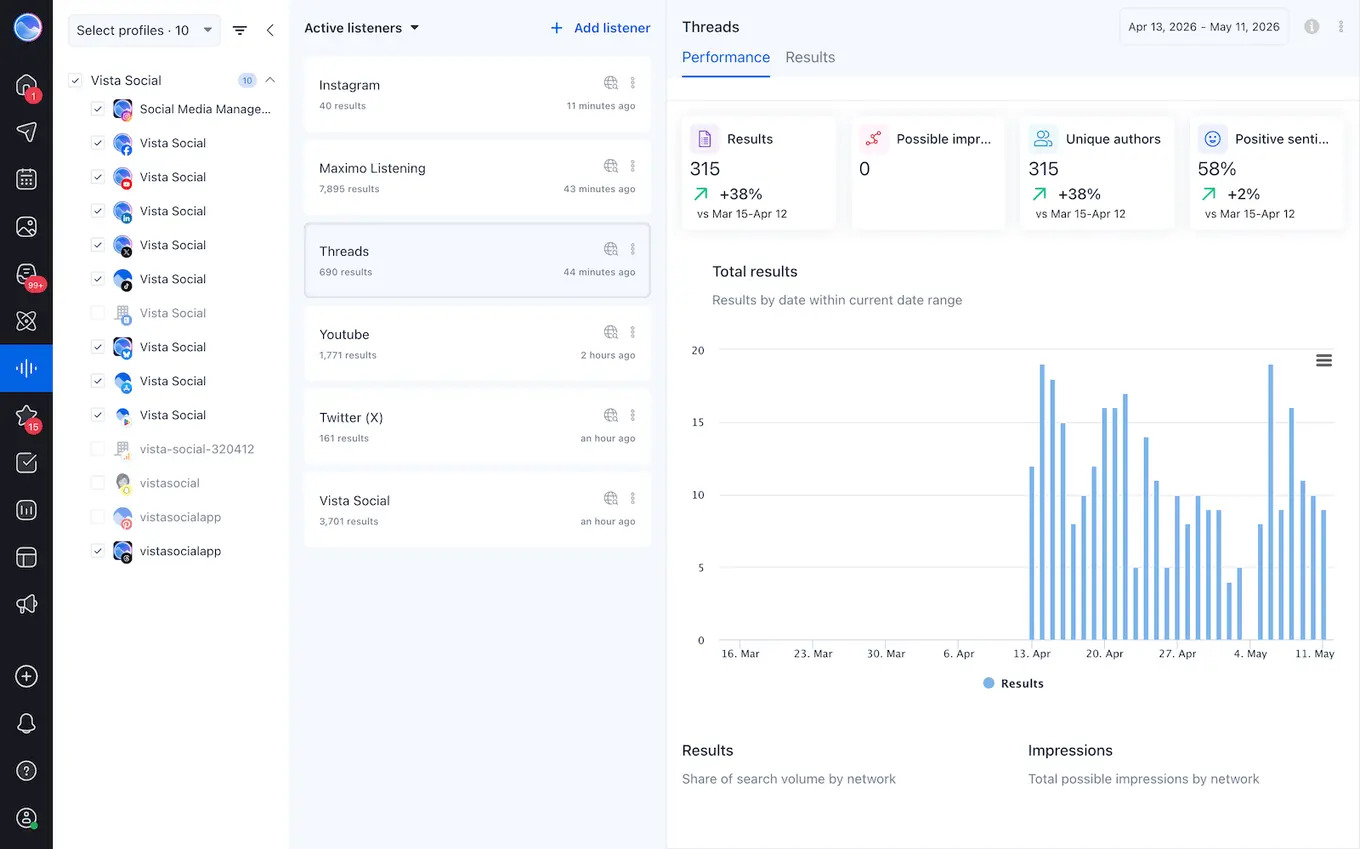Open the chart hamburger menu icon
1360x849 pixels.
tap(1324, 361)
